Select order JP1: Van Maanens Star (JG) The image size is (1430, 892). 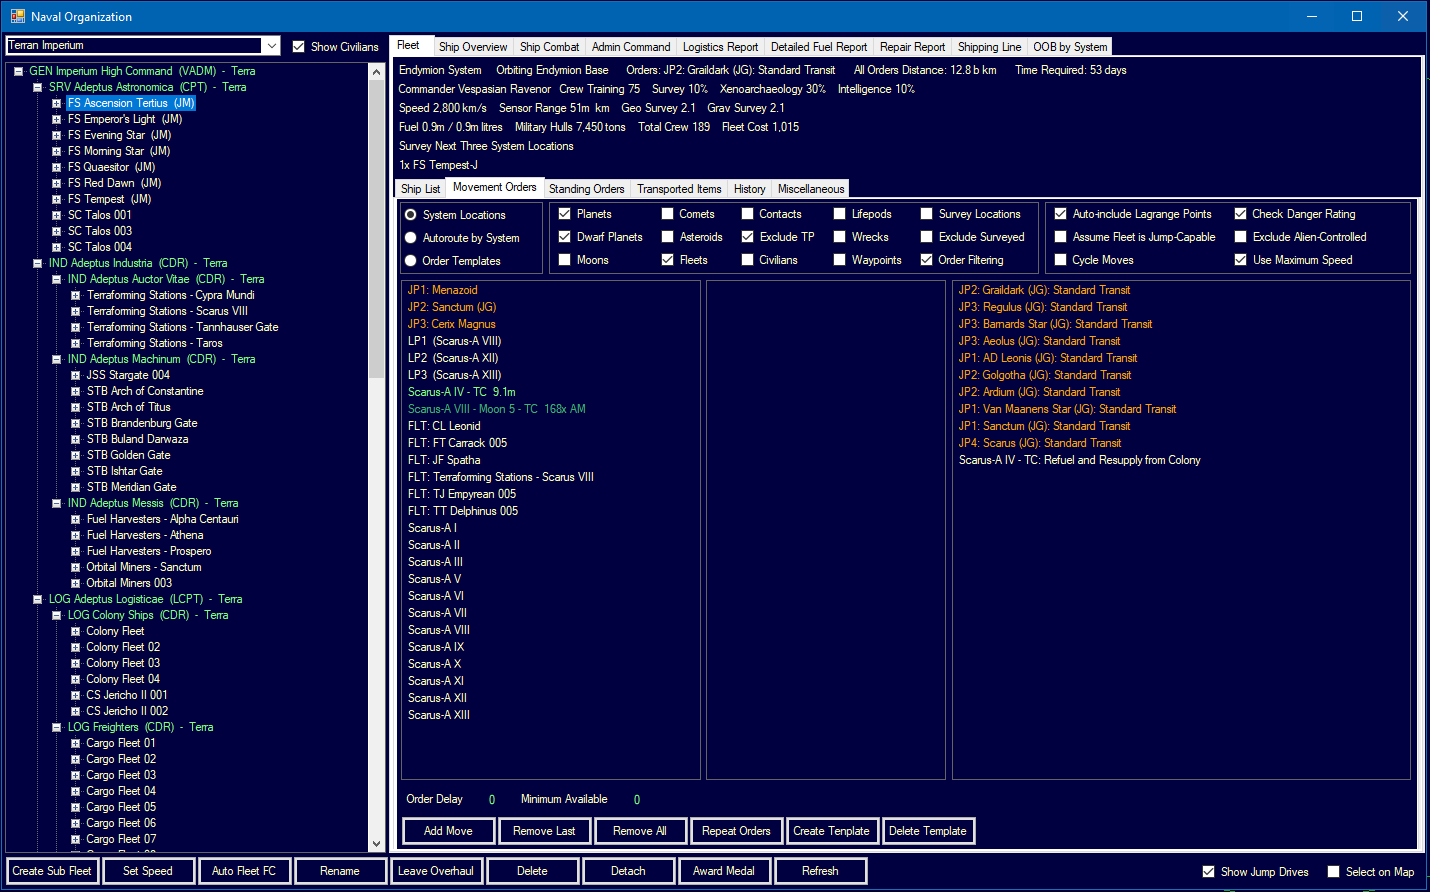click(1067, 409)
